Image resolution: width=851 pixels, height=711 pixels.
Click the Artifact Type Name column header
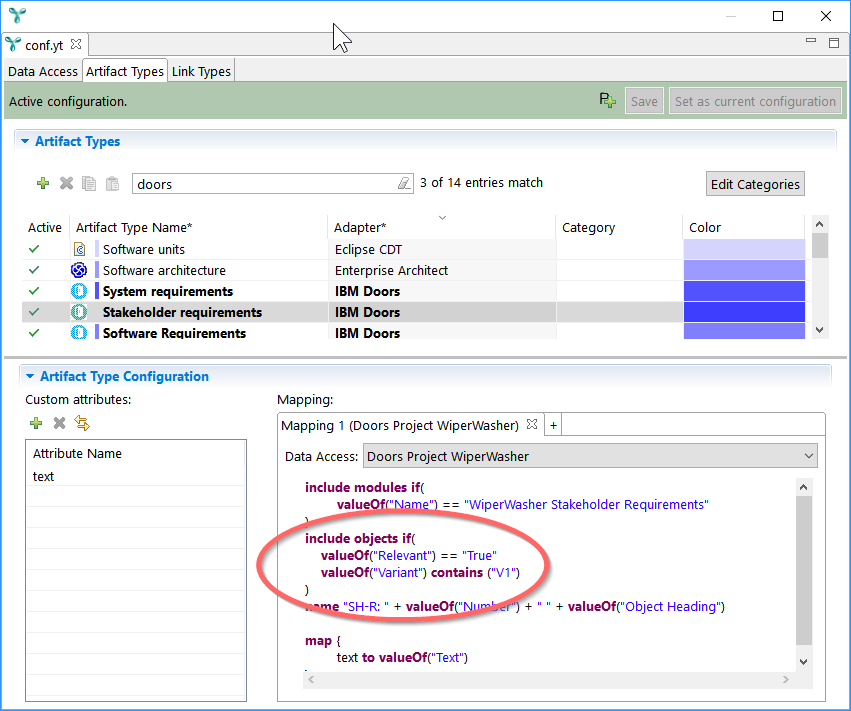click(x=199, y=227)
